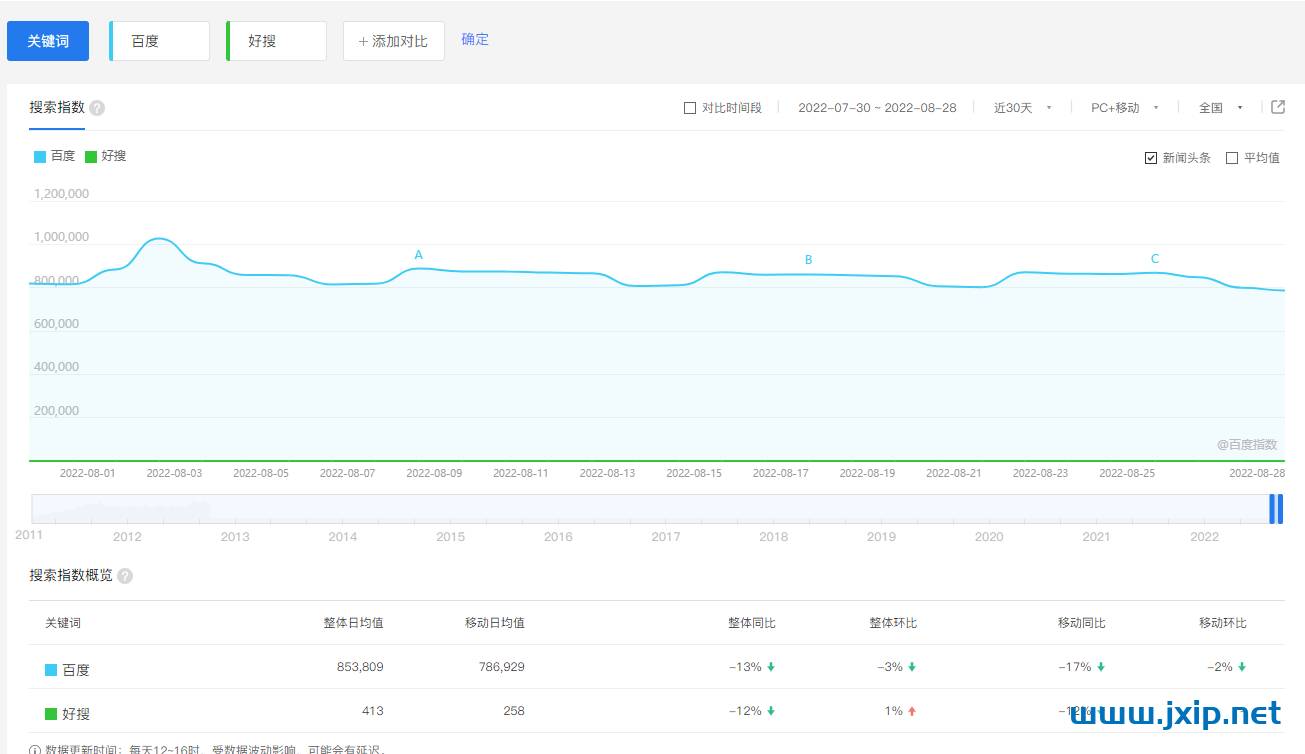Image resolution: width=1305 pixels, height=754 pixels.
Task: Click the 整体环比 column header
Action: point(893,623)
